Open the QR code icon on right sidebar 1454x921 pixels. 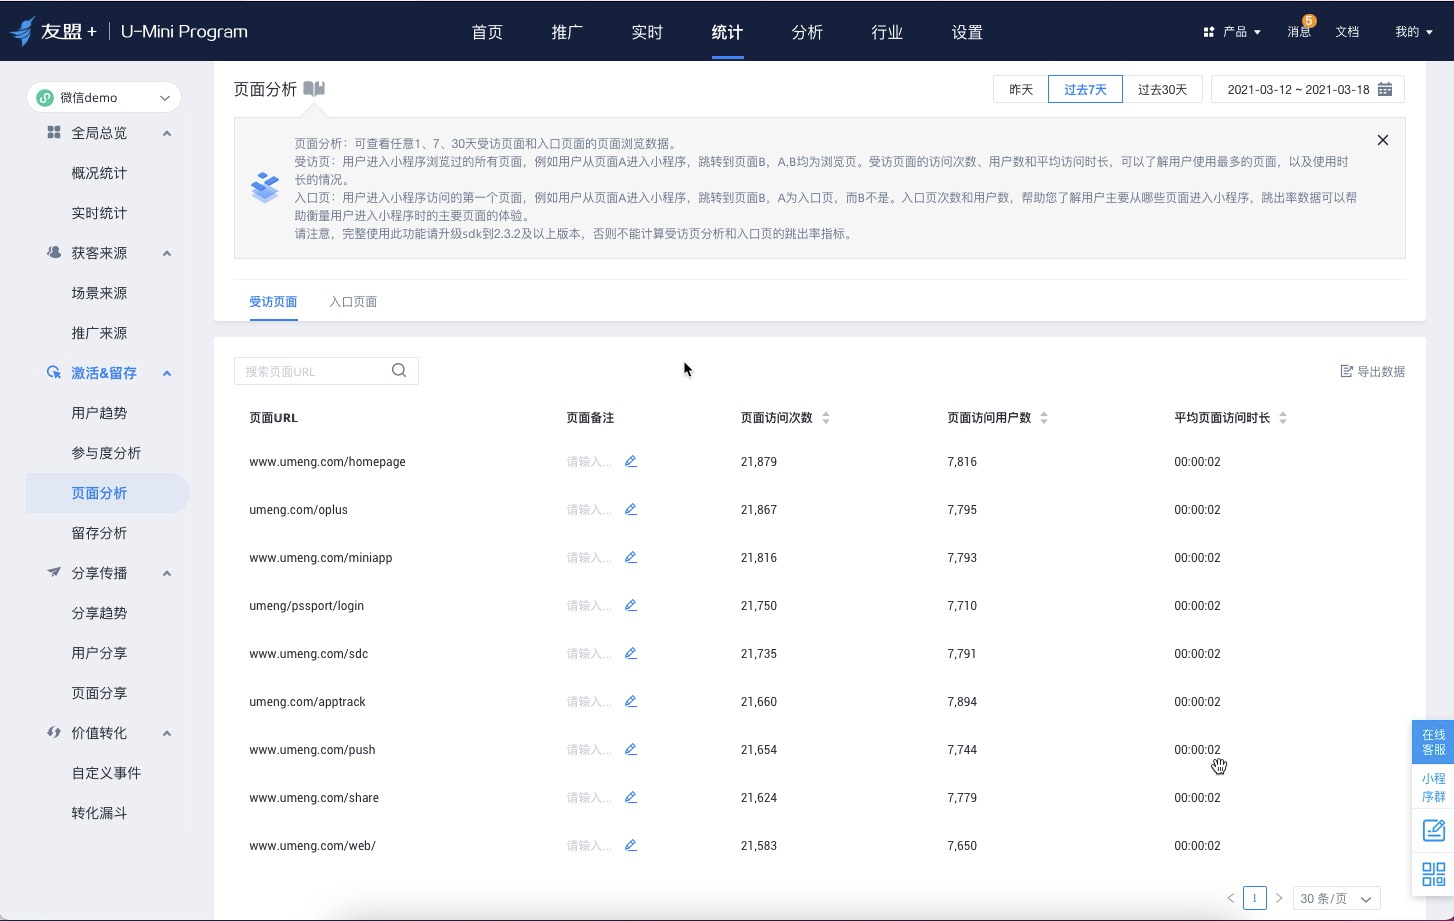coord(1433,874)
